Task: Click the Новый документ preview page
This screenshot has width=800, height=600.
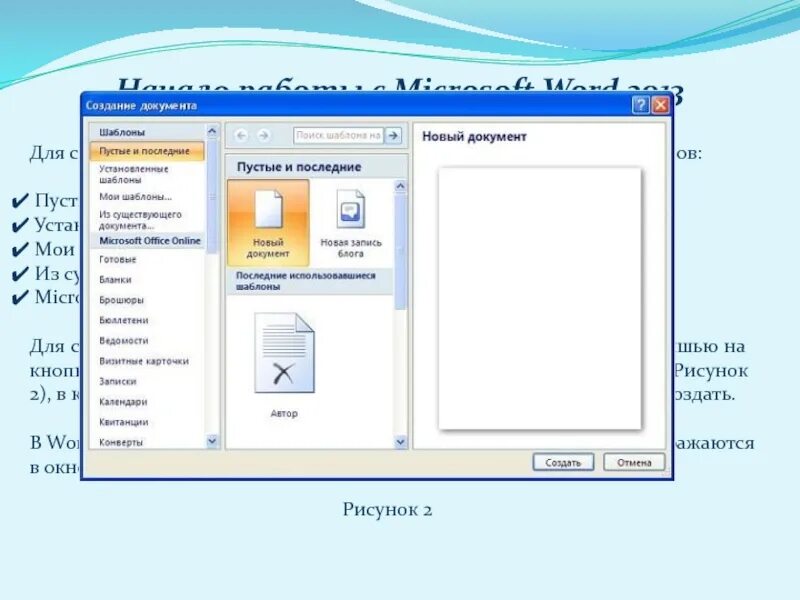Action: click(540, 298)
